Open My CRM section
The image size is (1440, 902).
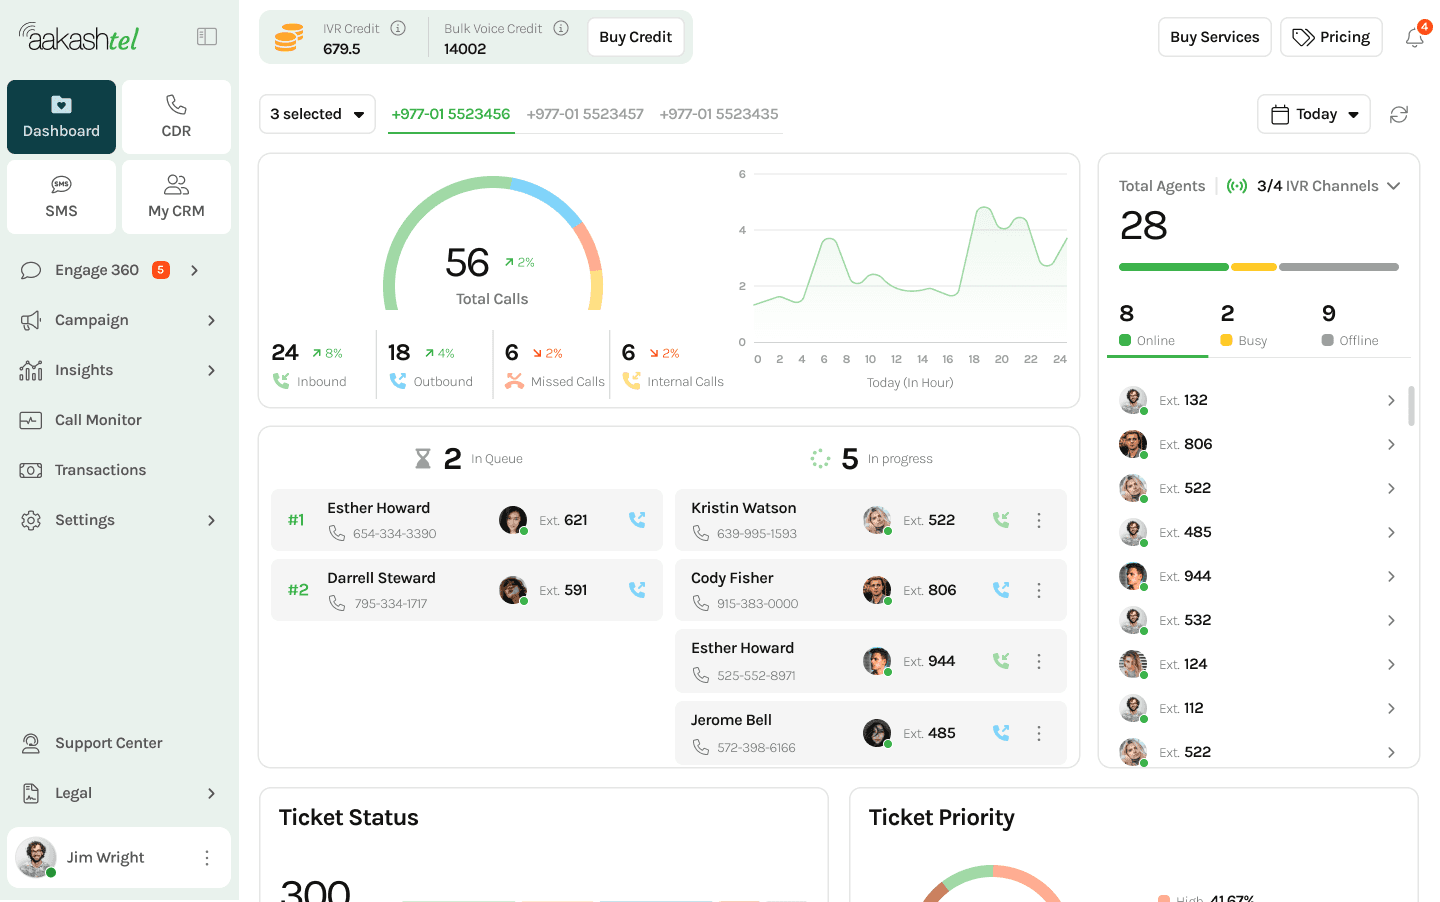point(176,197)
